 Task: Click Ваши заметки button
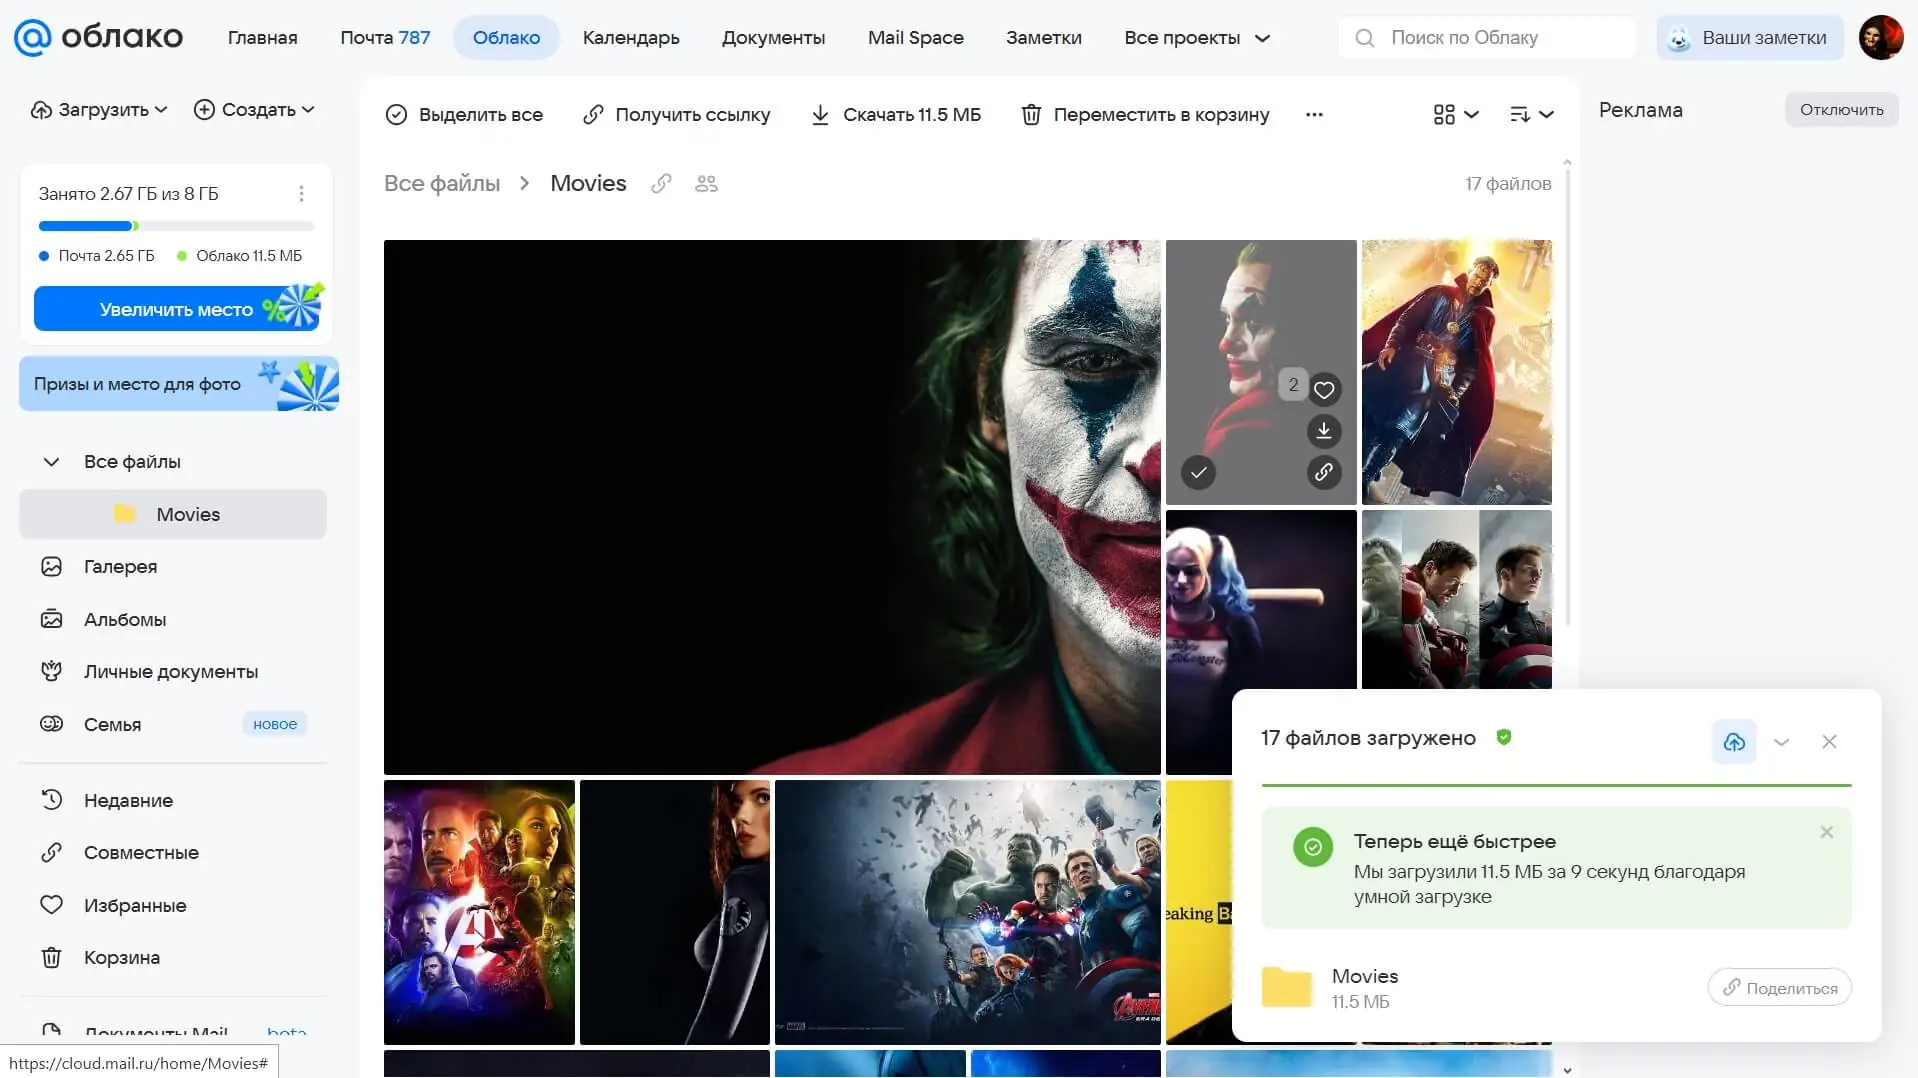click(x=1749, y=38)
